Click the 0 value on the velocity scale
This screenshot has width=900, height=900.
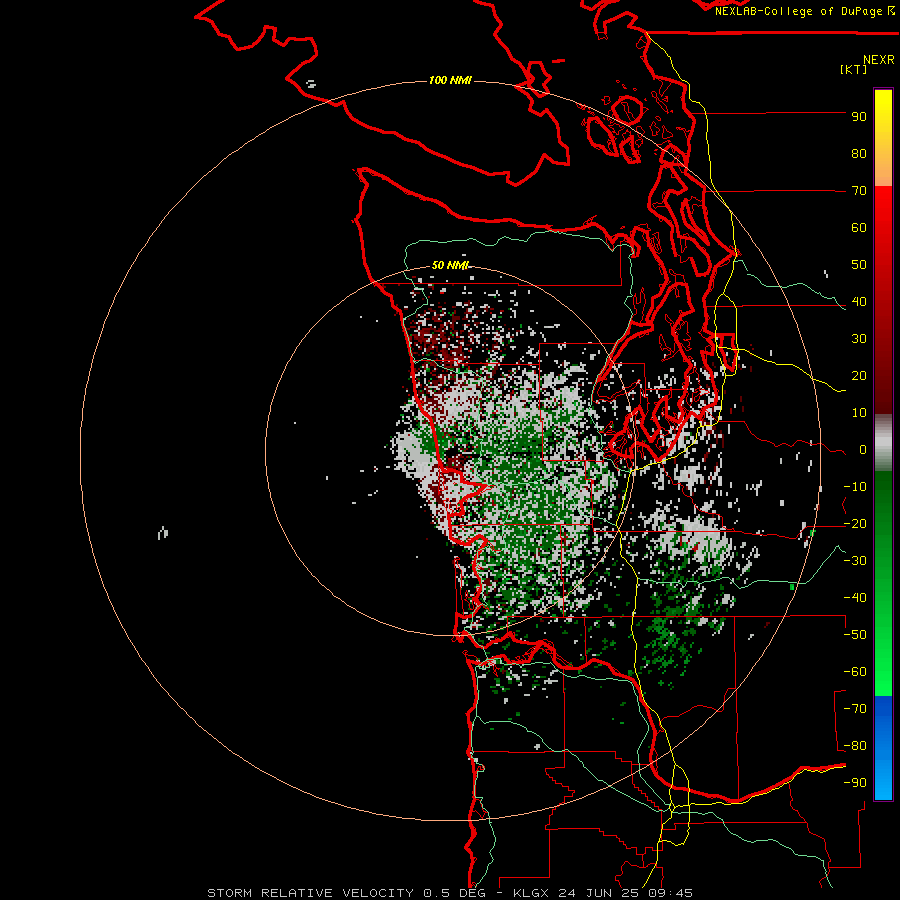pos(863,450)
